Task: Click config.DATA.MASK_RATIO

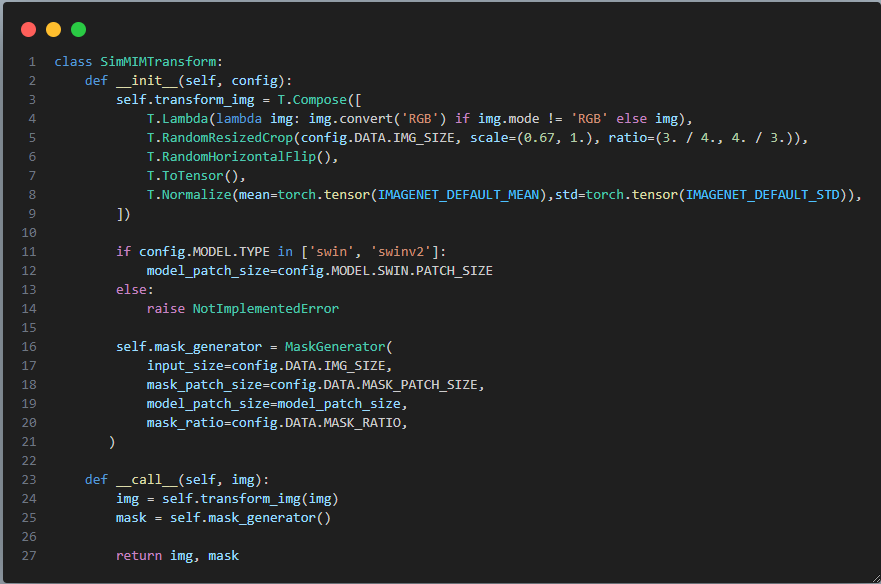Action: point(316,423)
